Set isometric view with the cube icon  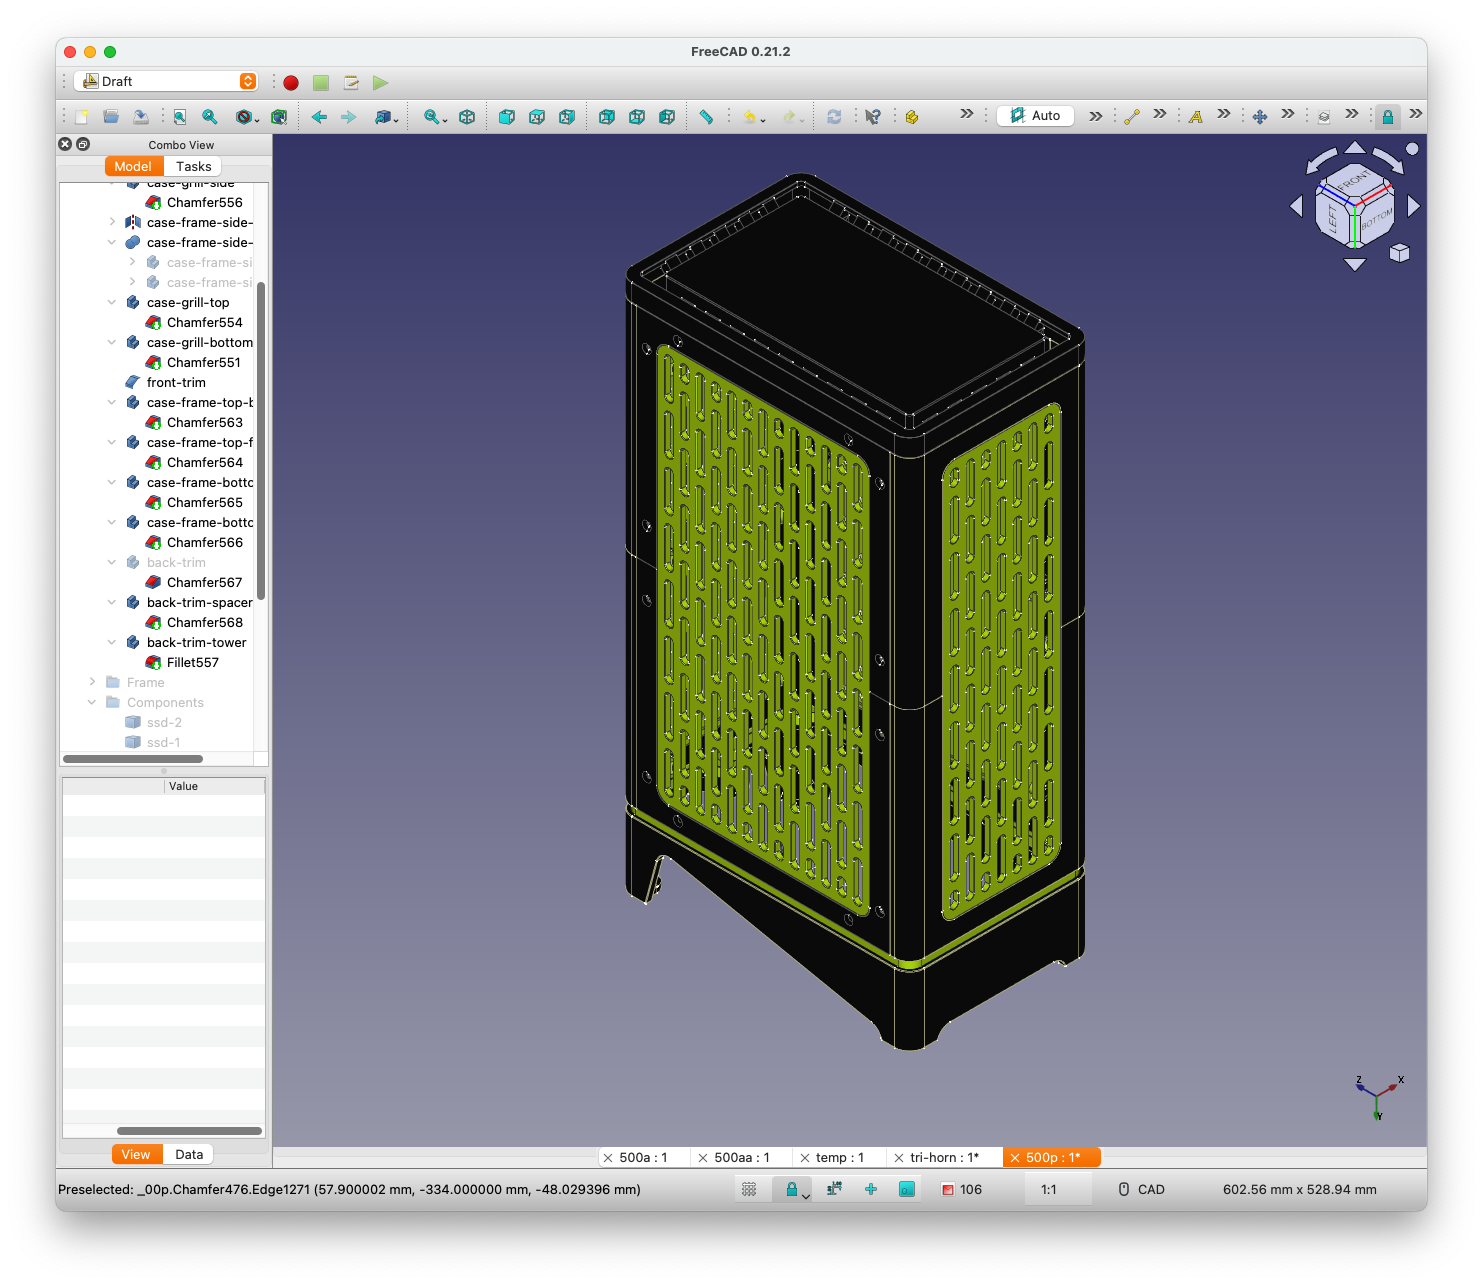point(467,117)
